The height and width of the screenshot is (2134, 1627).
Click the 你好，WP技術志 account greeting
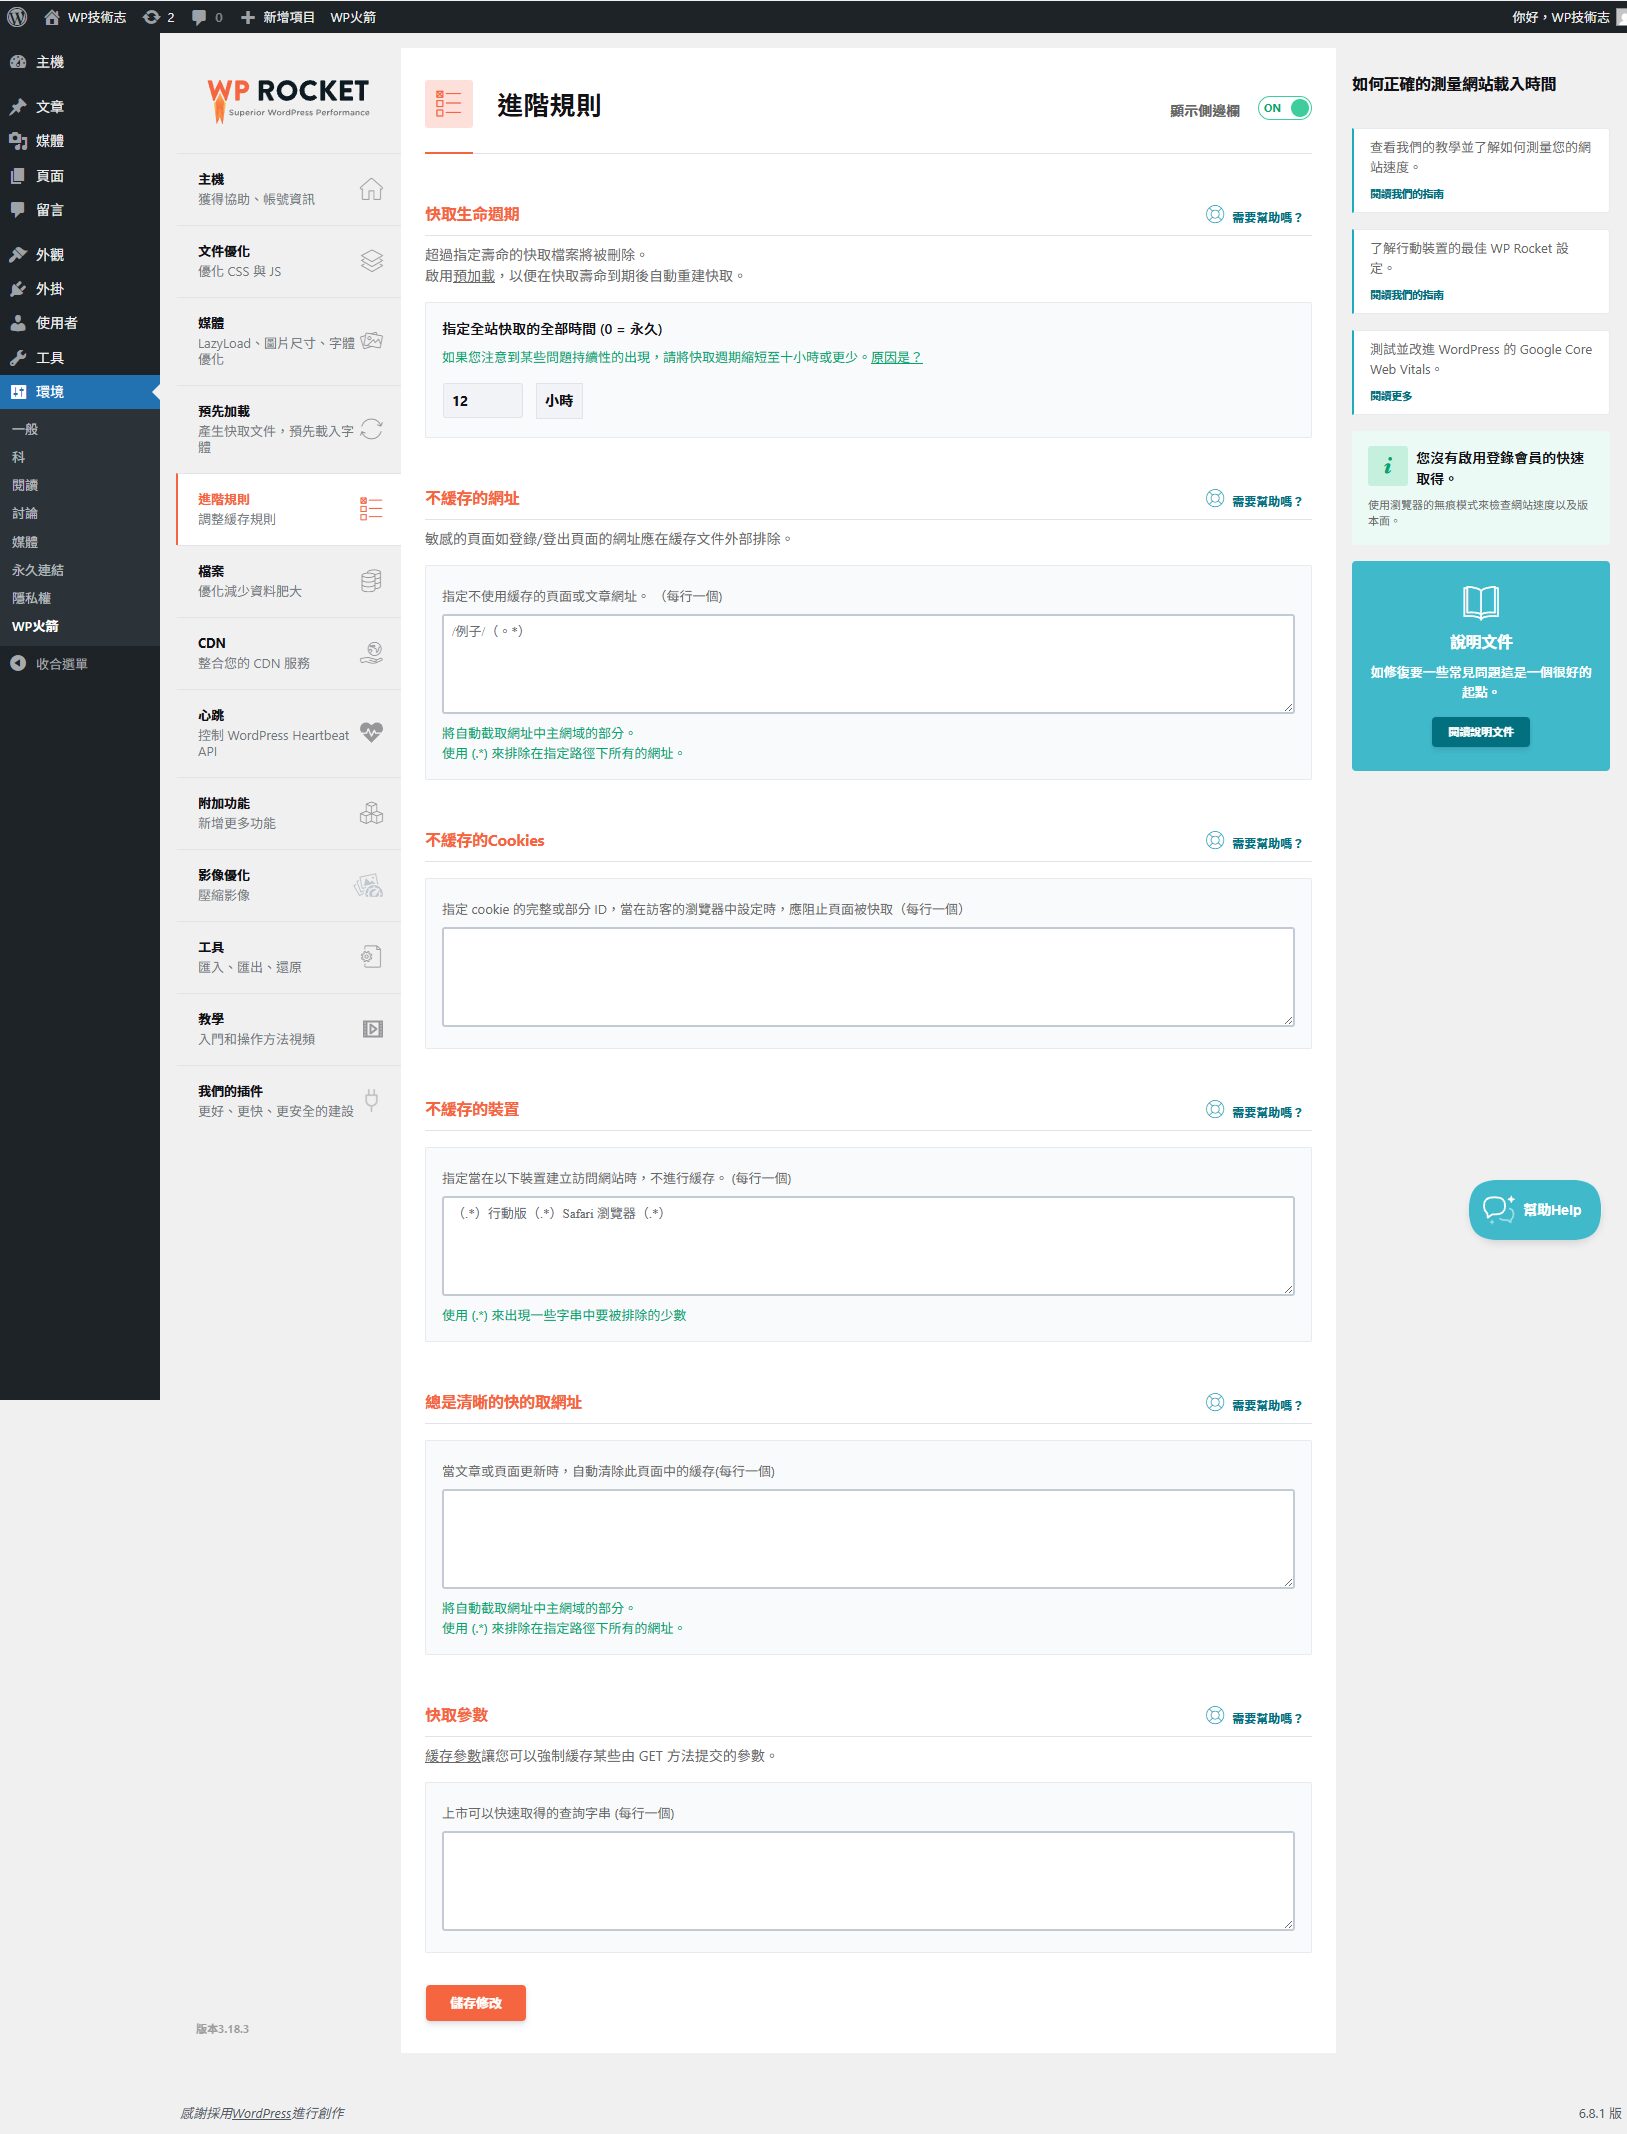pos(1560,17)
